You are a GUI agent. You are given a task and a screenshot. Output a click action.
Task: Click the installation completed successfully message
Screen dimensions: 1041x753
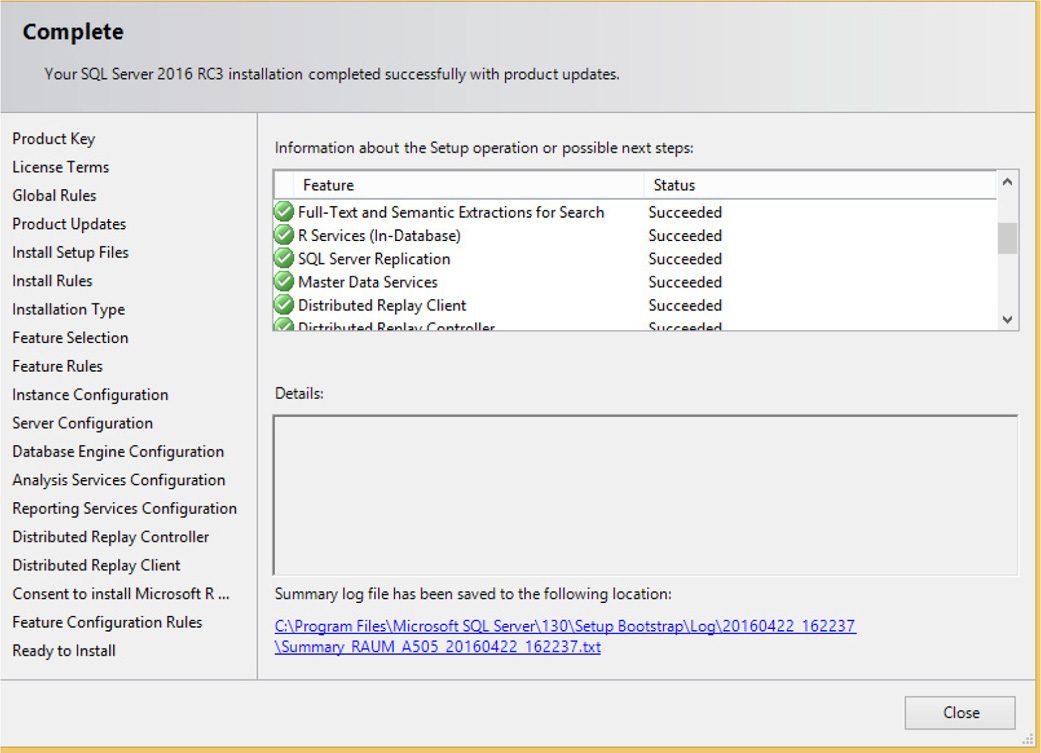click(332, 74)
